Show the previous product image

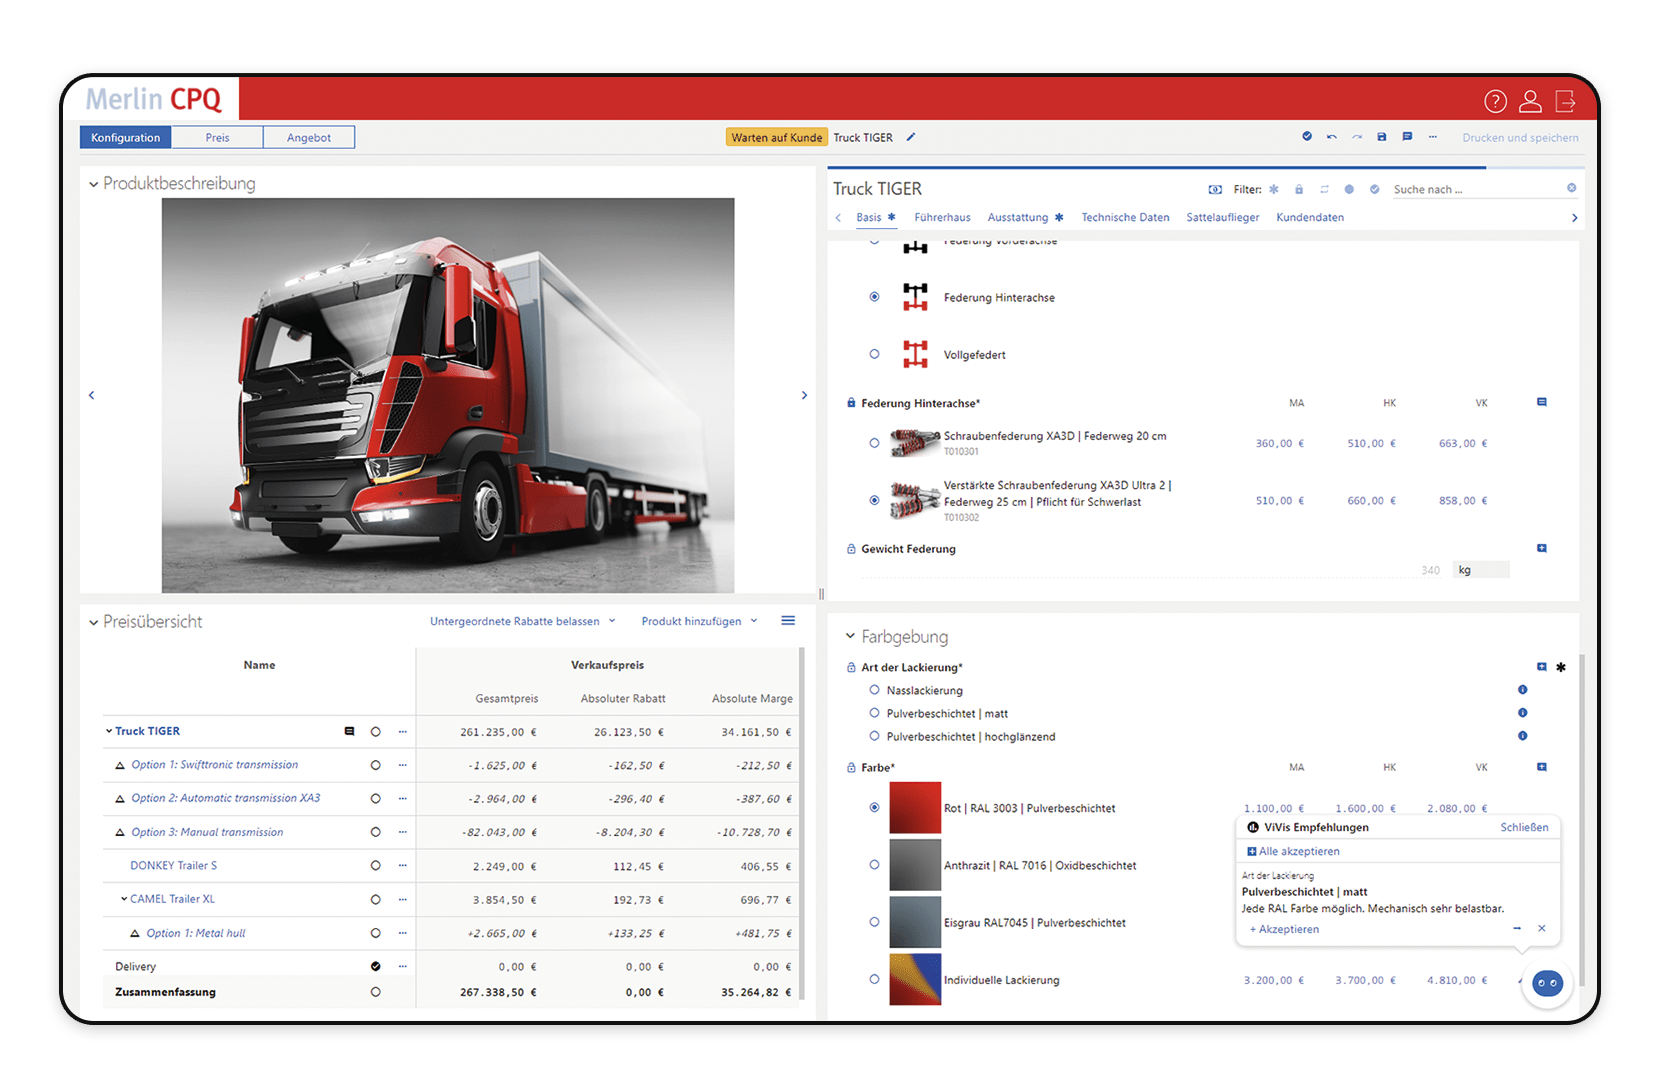(92, 396)
